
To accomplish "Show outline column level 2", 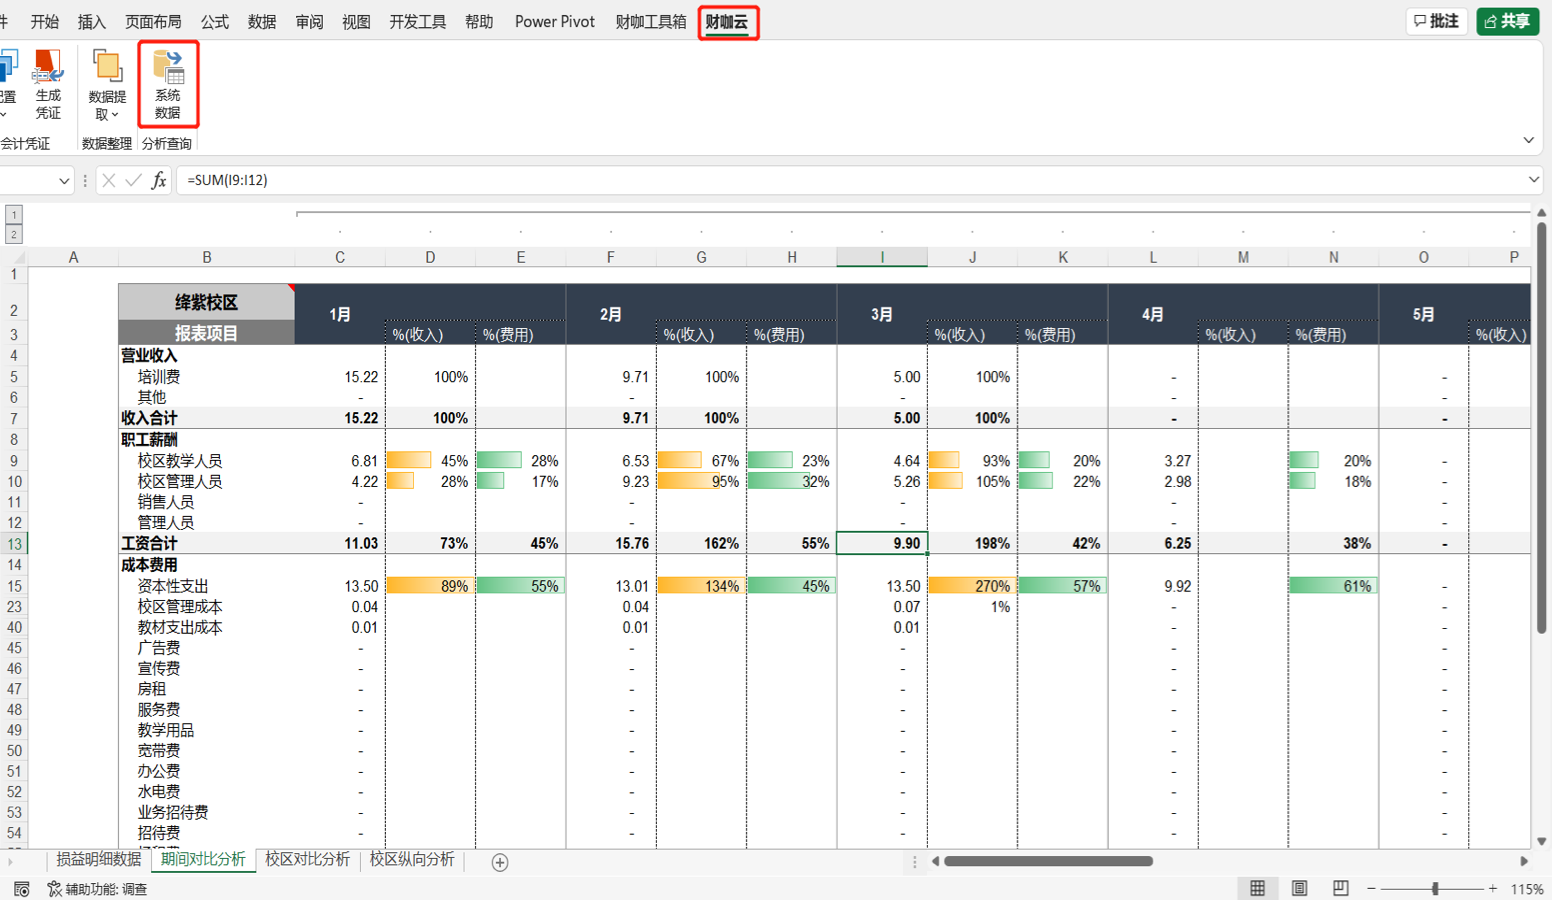I will [x=14, y=234].
